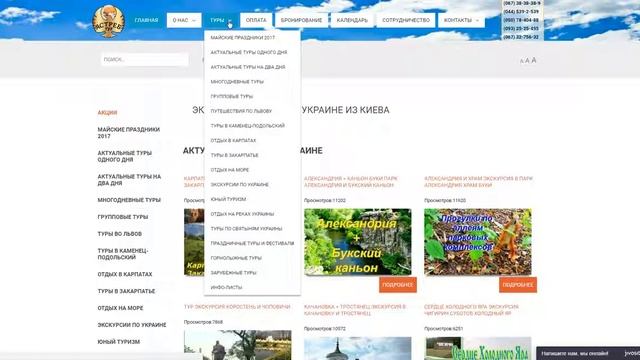Open sidebar Актуальные туры одного дня
640x360 pixels.
click(x=124, y=156)
